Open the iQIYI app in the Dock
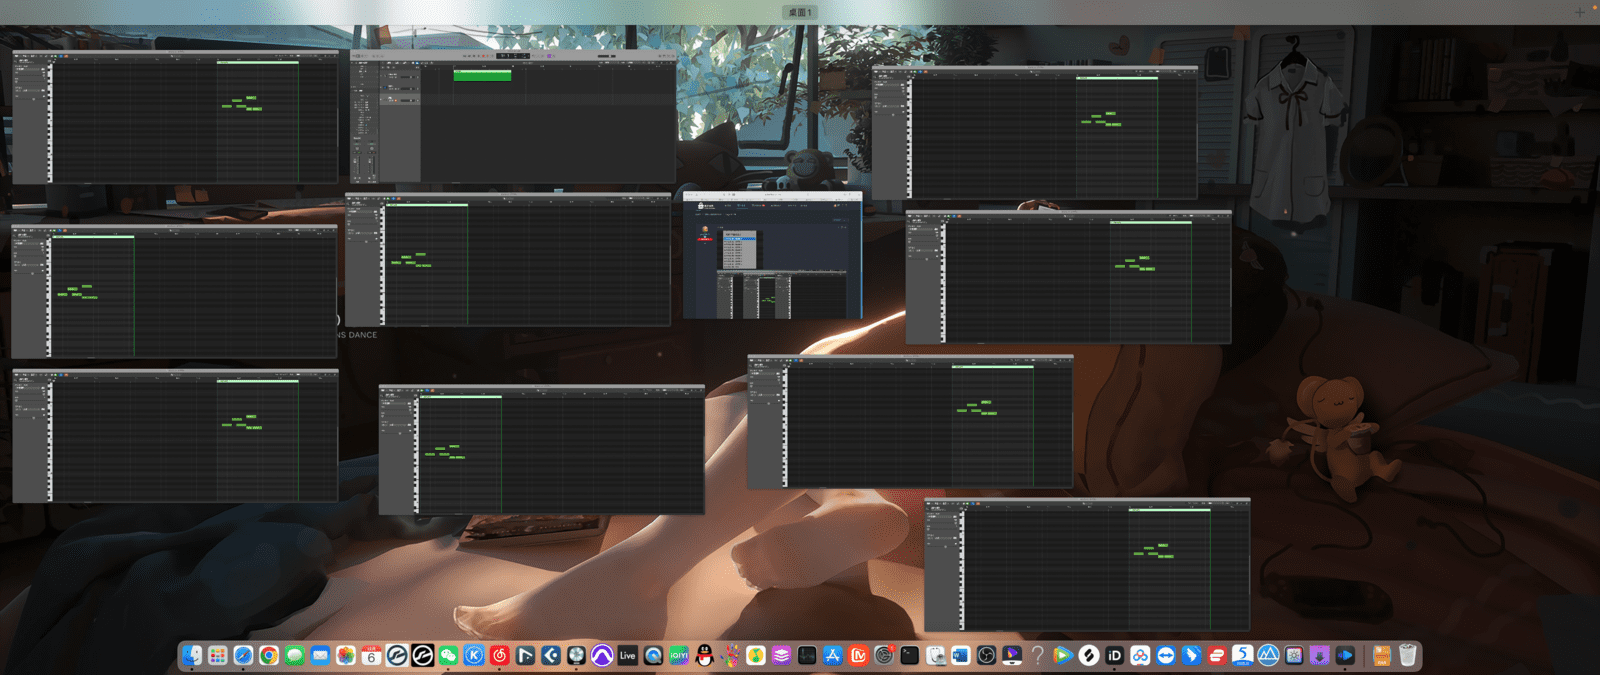1600x675 pixels. (679, 655)
